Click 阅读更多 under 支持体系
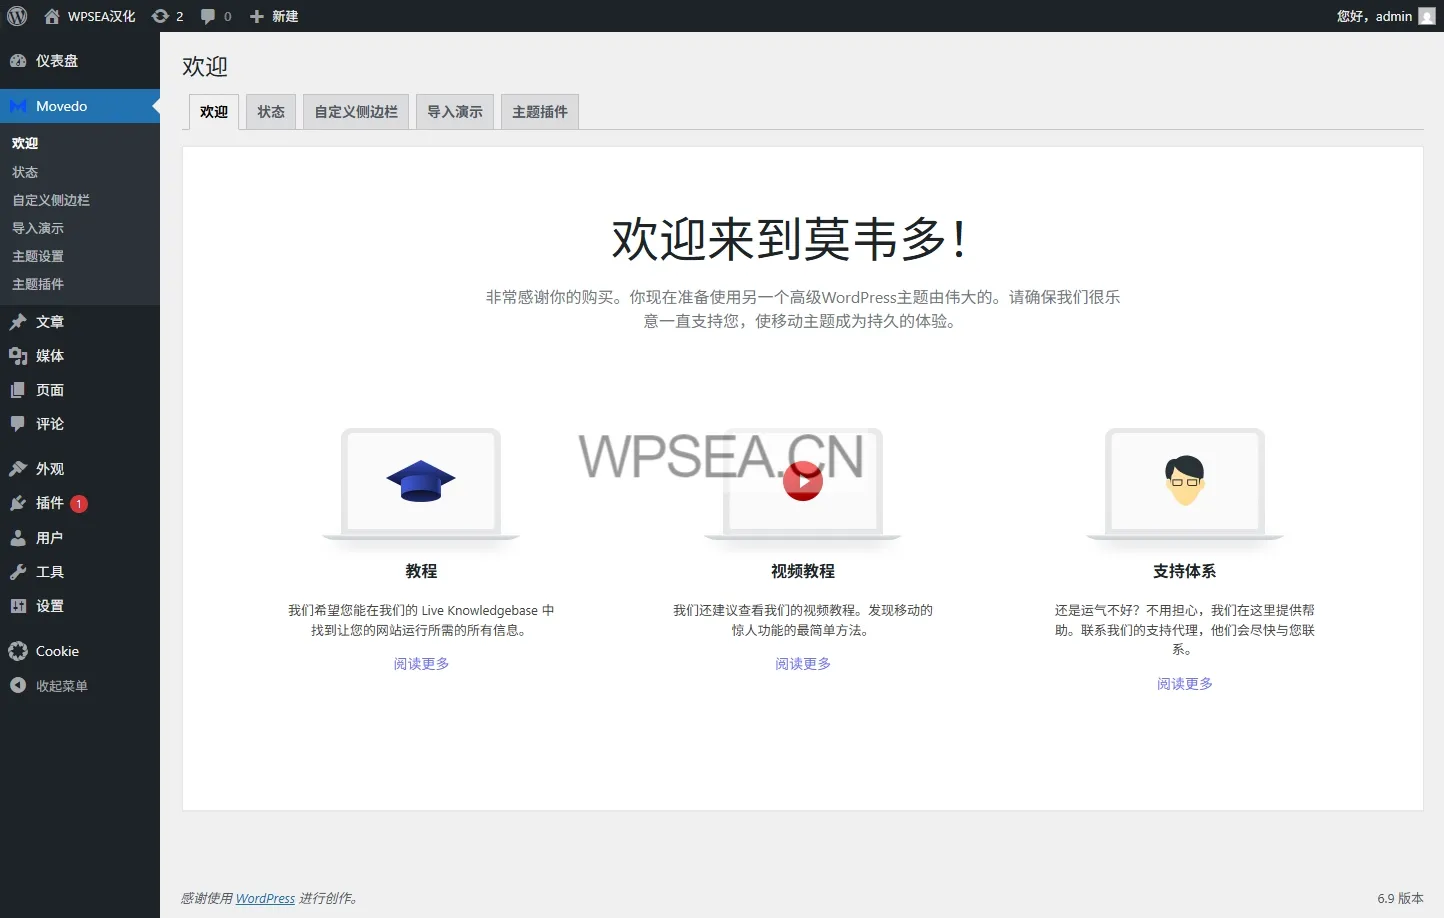The width and height of the screenshot is (1444, 918). coord(1185,684)
